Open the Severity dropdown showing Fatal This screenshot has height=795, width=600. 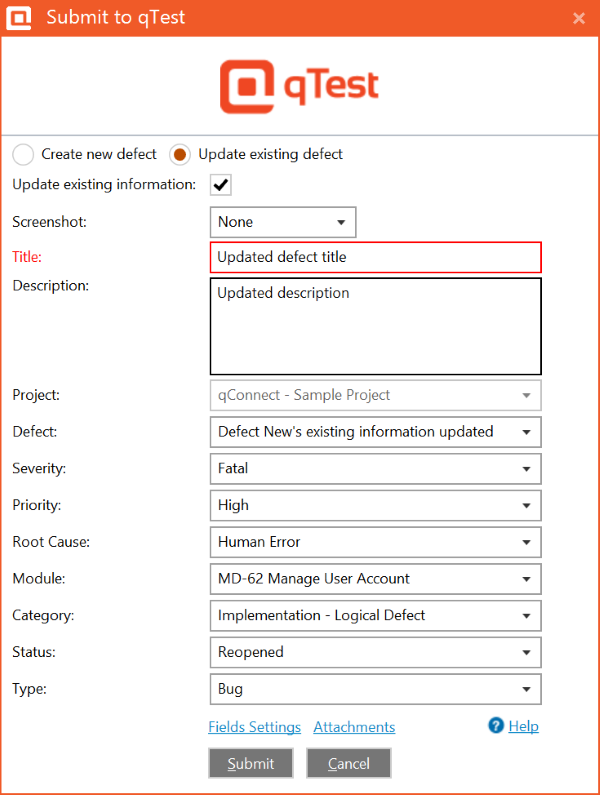pyautogui.click(x=376, y=468)
